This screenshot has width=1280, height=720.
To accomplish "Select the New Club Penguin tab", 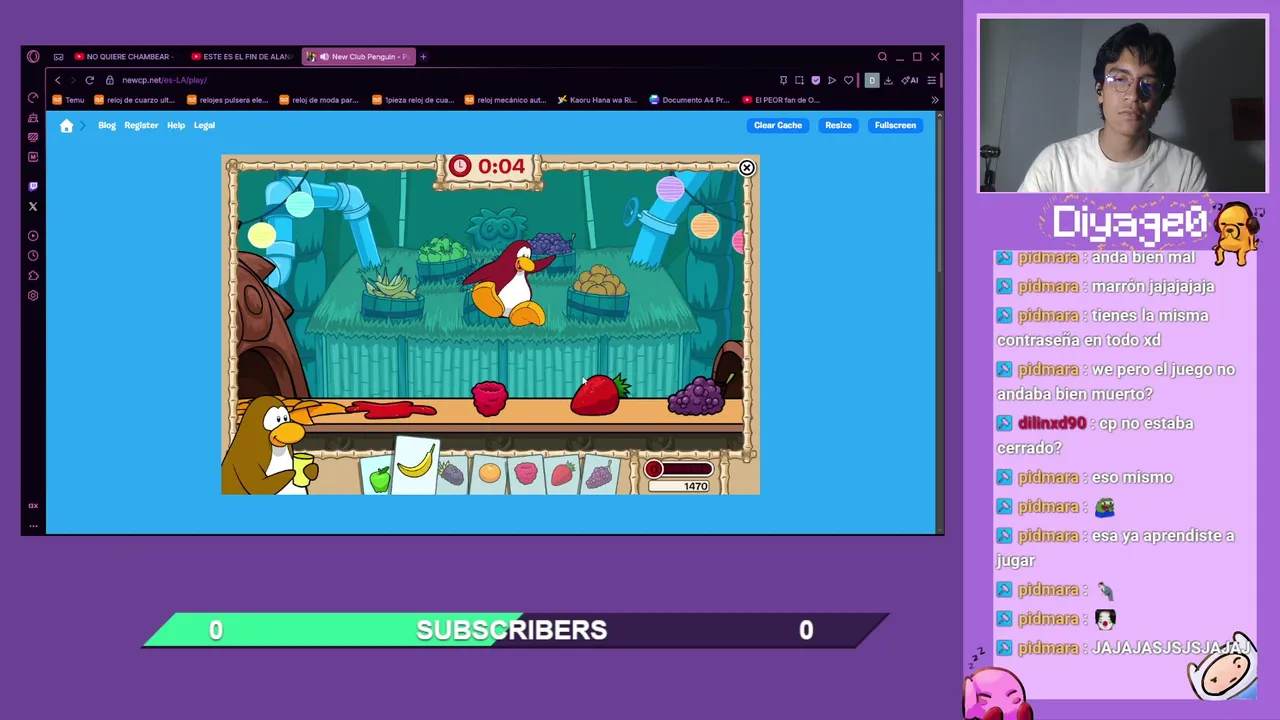I will point(358,57).
